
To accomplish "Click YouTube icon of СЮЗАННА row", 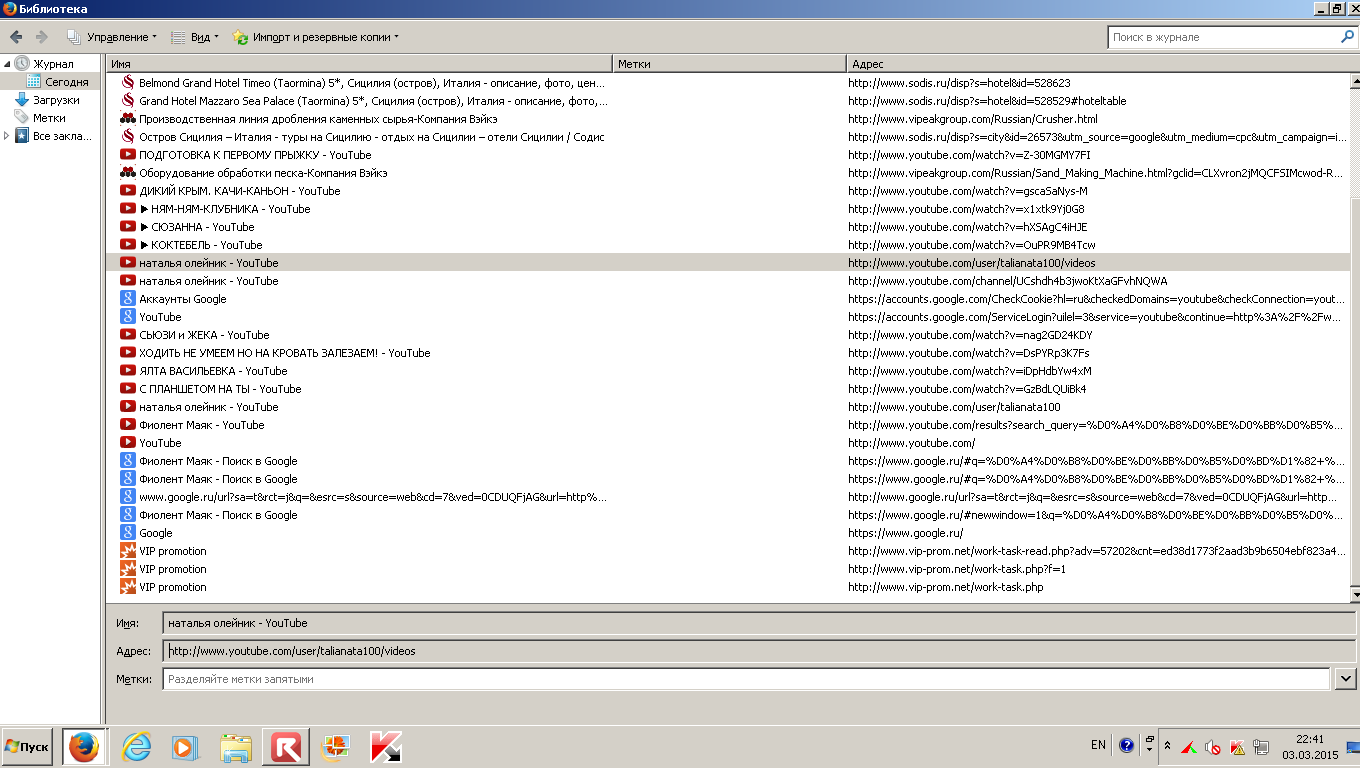I will click(128, 227).
